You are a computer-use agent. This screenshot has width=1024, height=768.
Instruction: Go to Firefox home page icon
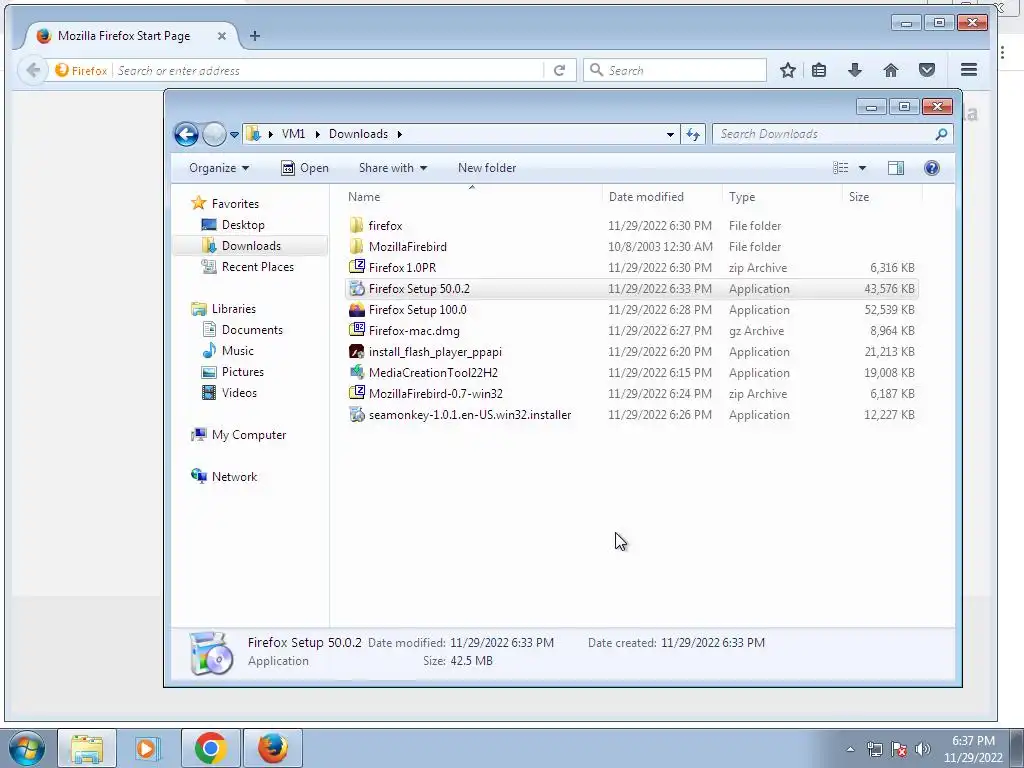(x=891, y=71)
